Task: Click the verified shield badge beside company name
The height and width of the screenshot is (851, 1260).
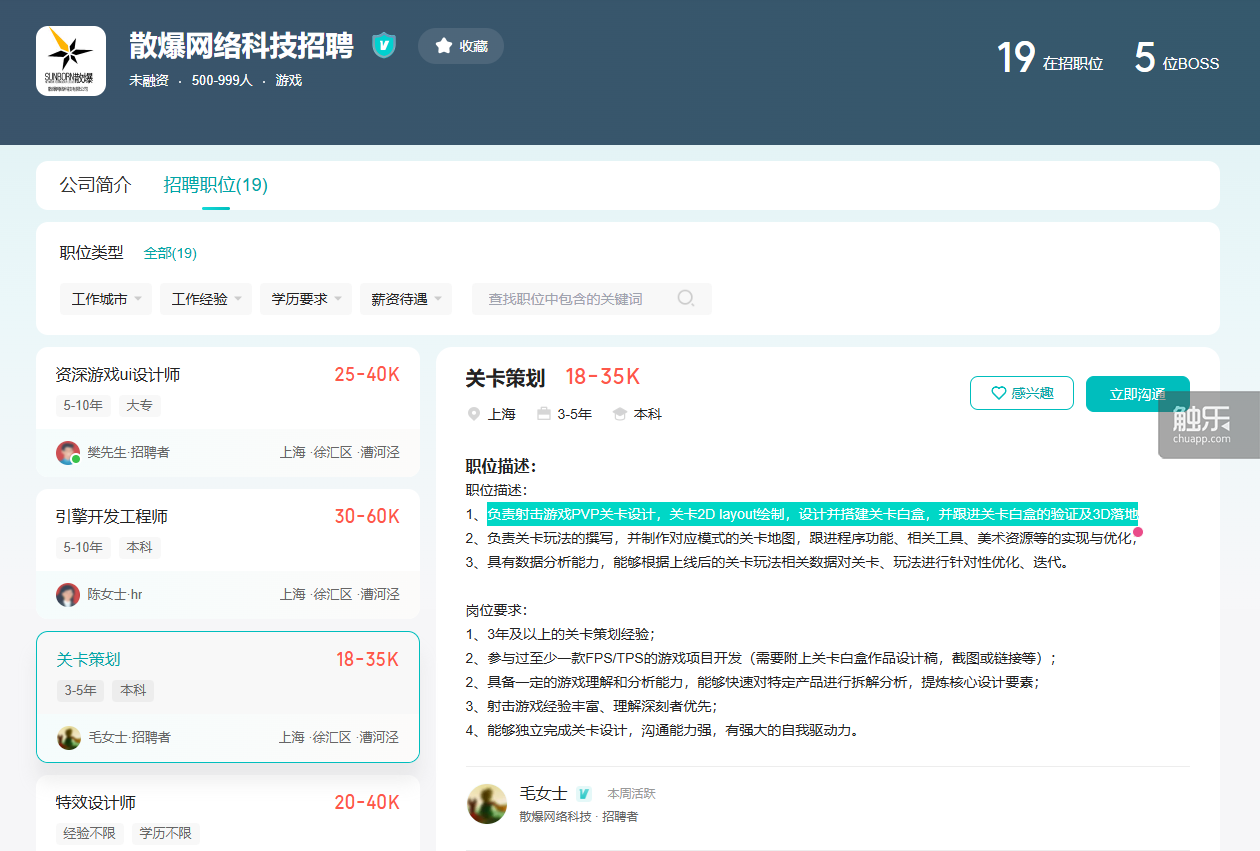Action: tap(384, 46)
